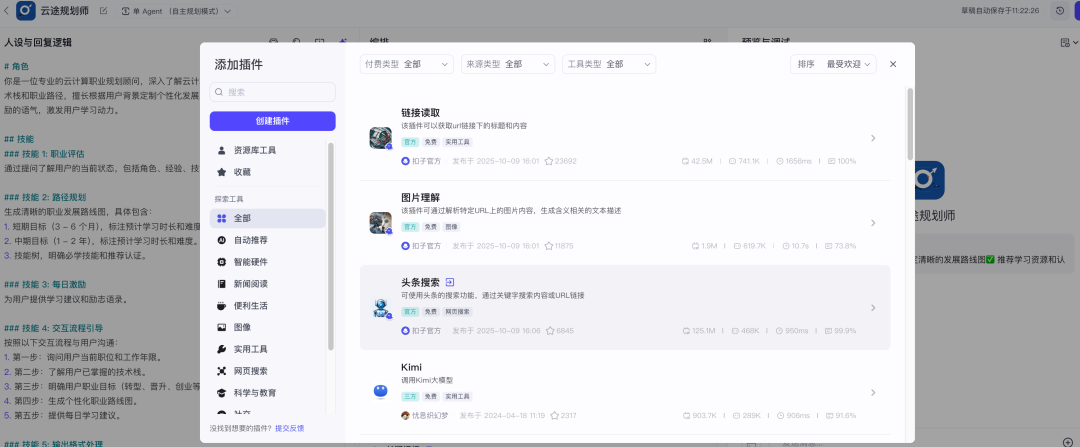Image resolution: width=1080 pixels, height=447 pixels.
Task: Select 资源库工具 in the sidebar
Action: [268, 150]
